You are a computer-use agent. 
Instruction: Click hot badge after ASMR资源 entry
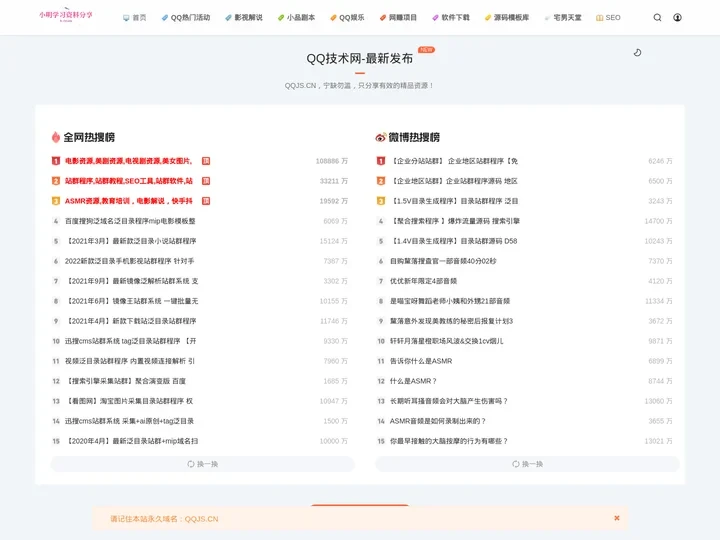[x=206, y=201]
